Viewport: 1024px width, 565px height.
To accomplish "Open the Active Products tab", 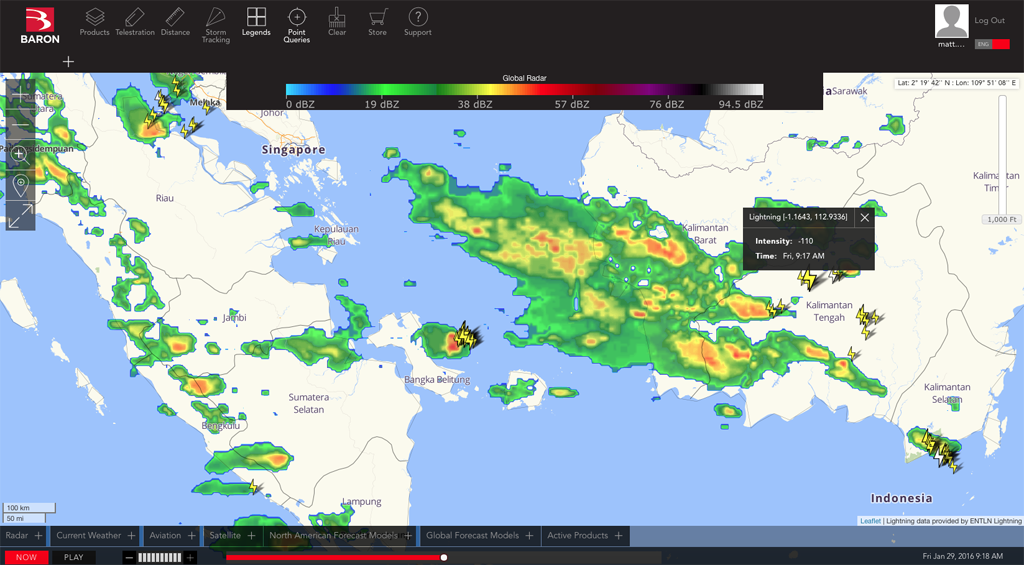I will pyautogui.click(x=585, y=536).
